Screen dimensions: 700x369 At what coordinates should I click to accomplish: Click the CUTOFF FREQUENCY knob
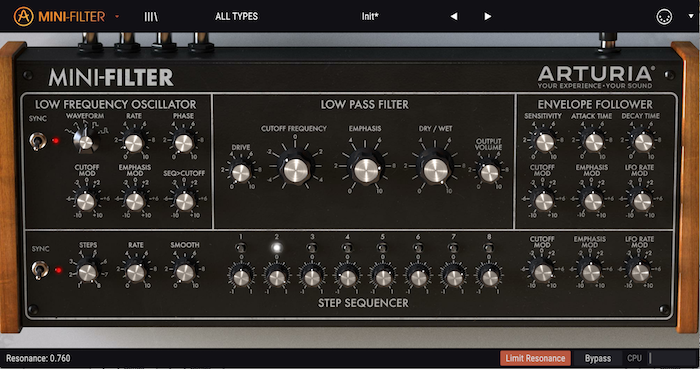pyautogui.click(x=295, y=169)
